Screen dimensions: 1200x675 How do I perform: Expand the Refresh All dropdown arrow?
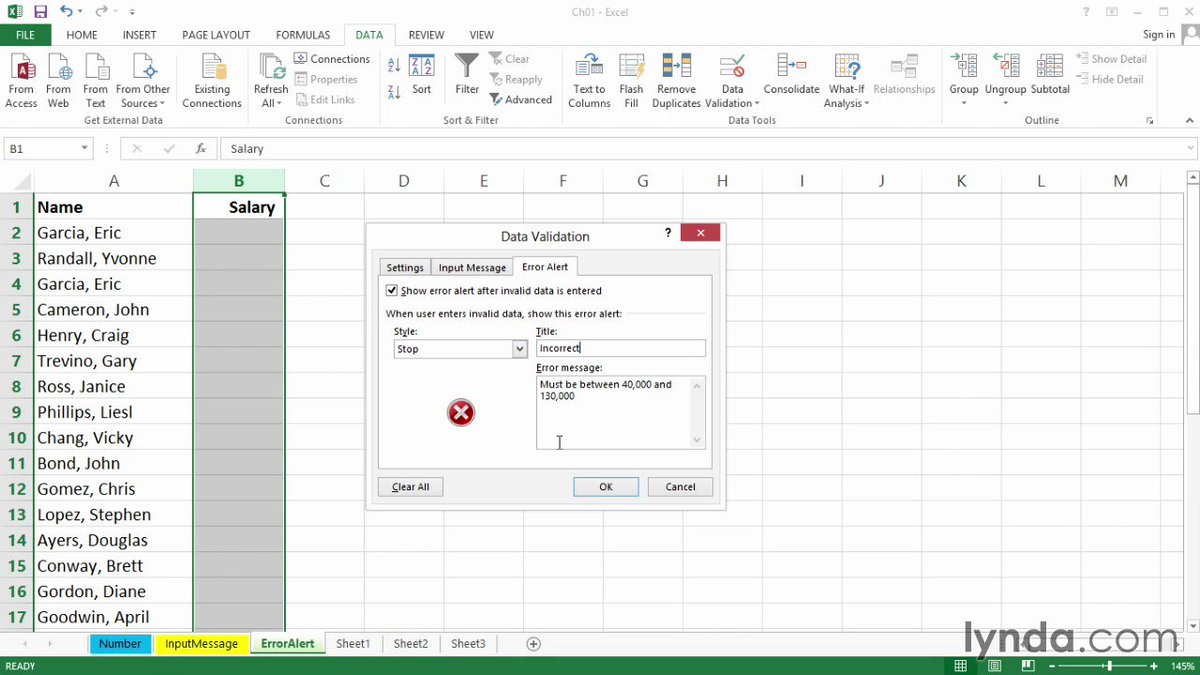[280, 103]
